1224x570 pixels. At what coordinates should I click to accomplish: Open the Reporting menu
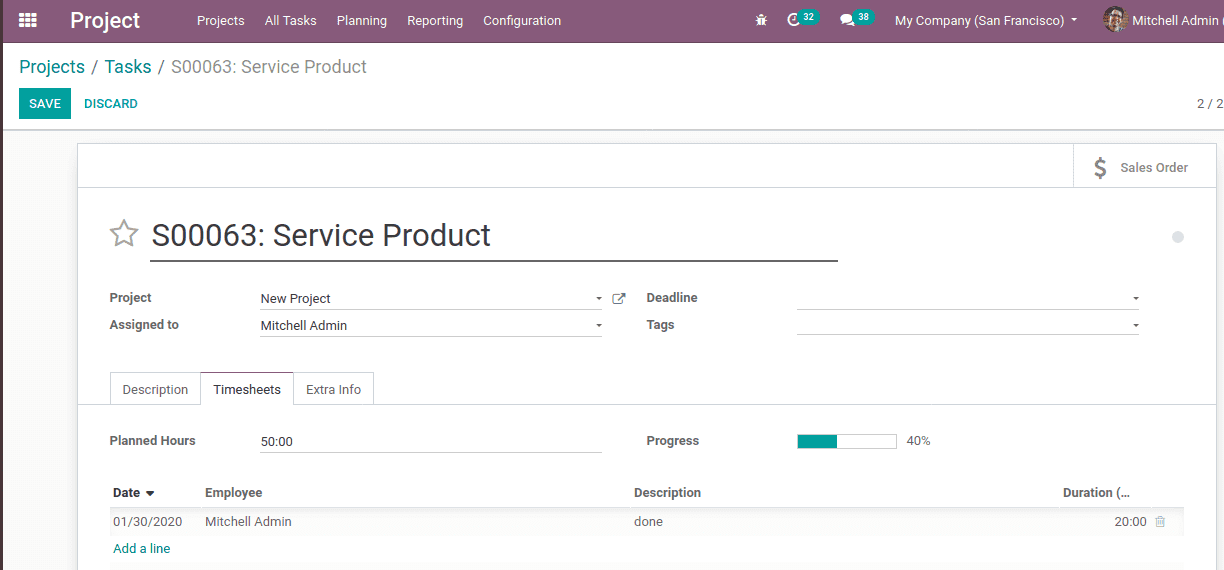[x=435, y=20]
